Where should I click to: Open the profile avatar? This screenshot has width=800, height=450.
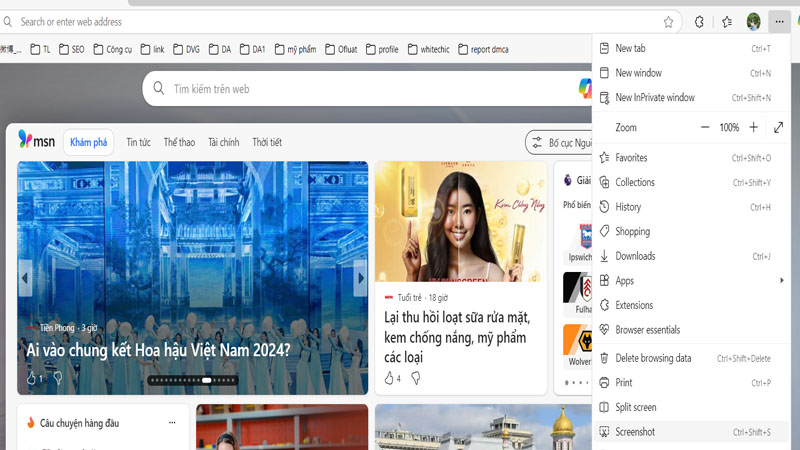pyautogui.click(x=754, y=22)
